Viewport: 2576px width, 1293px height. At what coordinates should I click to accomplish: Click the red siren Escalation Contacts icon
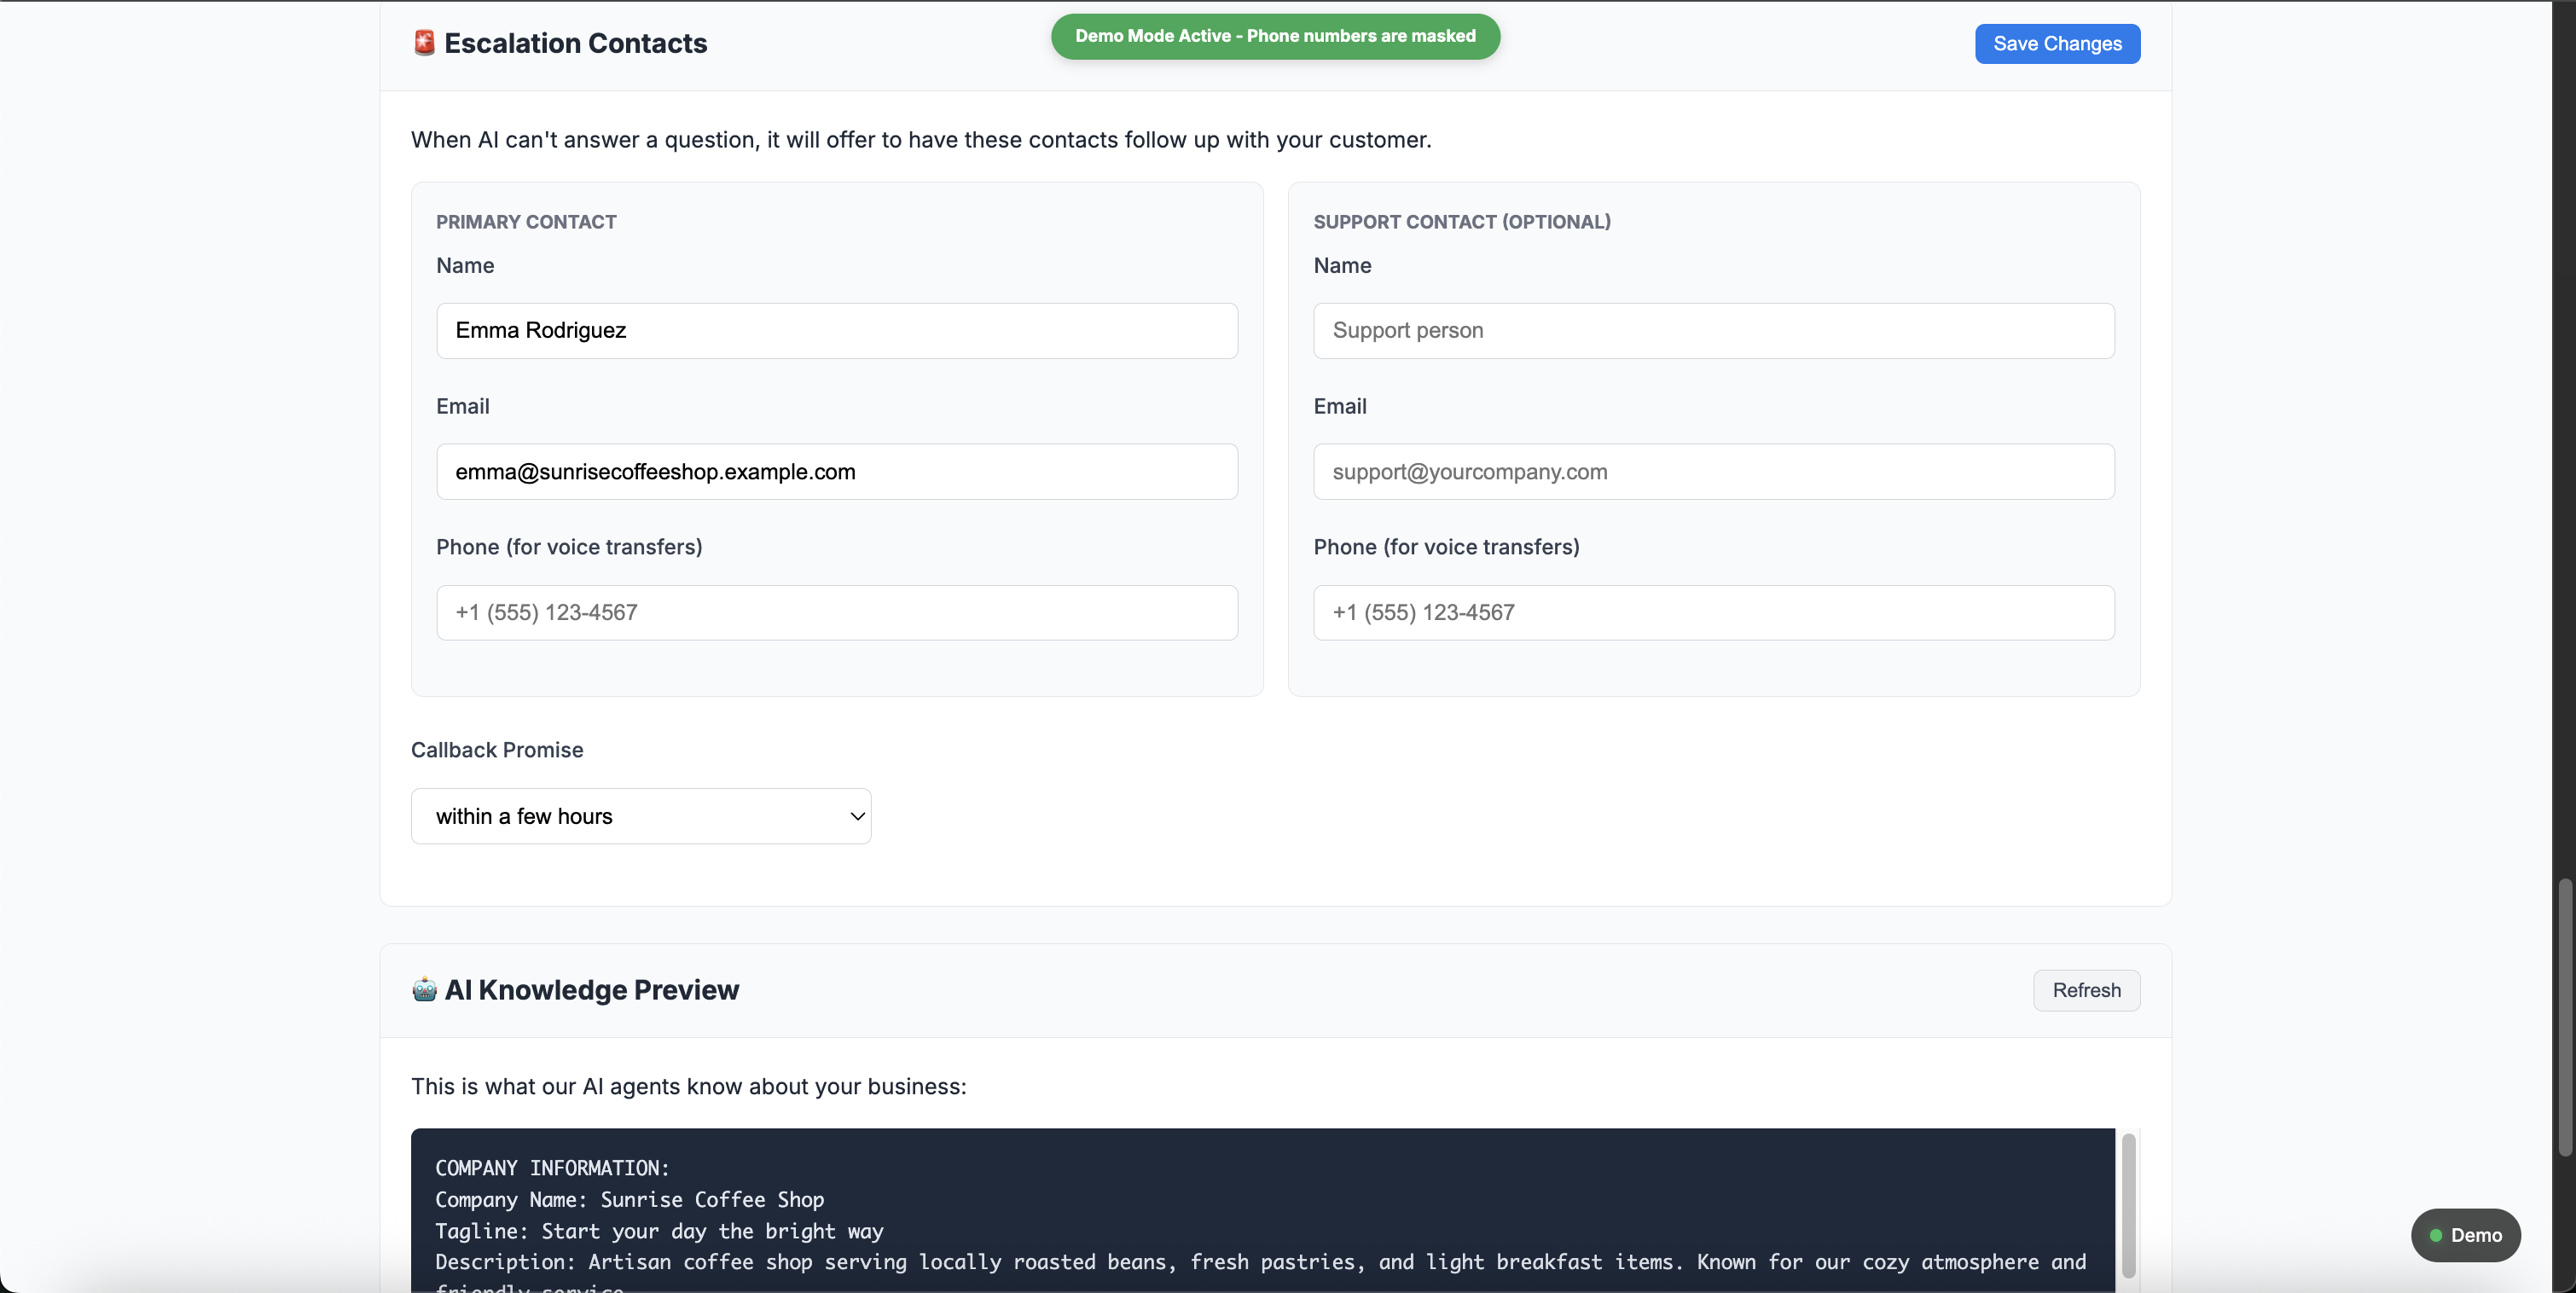(x=424, y=43)
